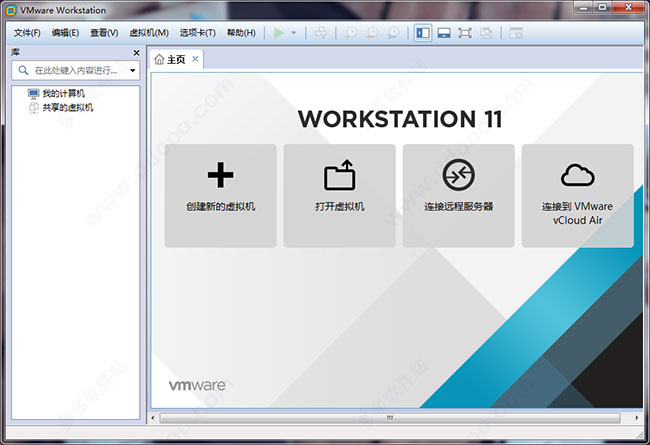Click the horizontal scrollbar at the bottom
Image resolution: width=650 pixels, height=445 pixels.
pos(390,417)
